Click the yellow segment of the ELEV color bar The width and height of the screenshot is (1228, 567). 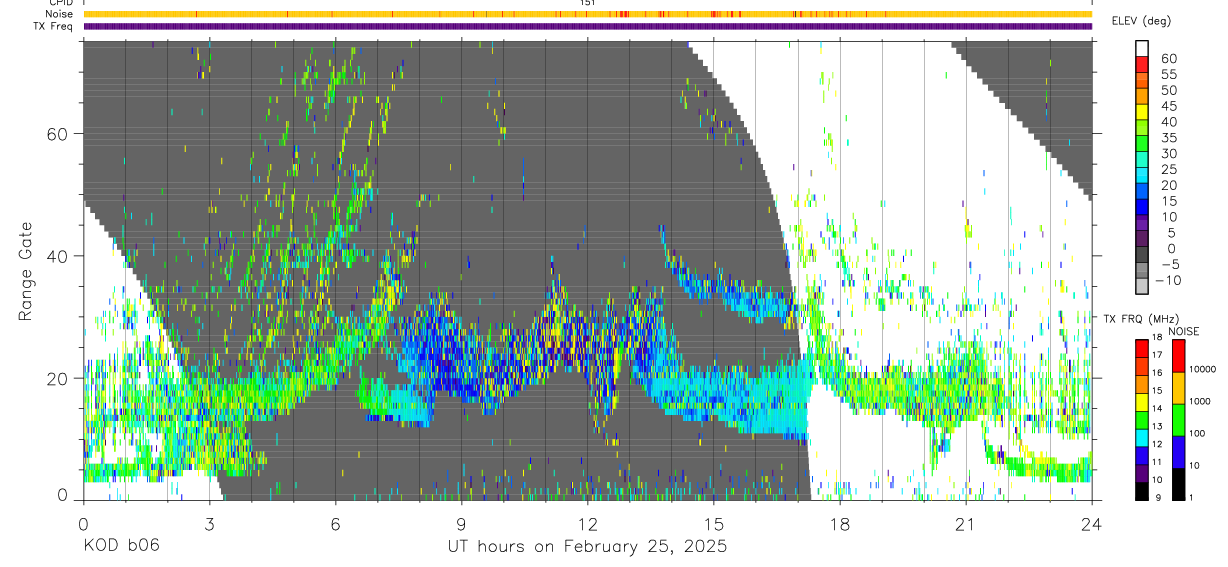click(x=1144, y=112)
